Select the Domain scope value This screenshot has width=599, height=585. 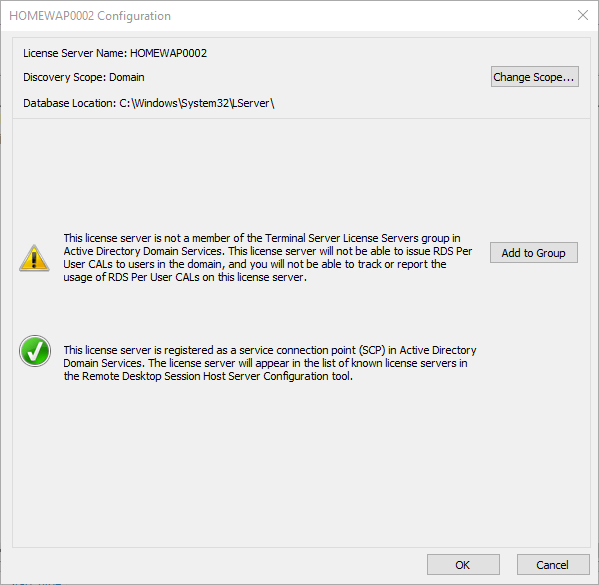127,77
